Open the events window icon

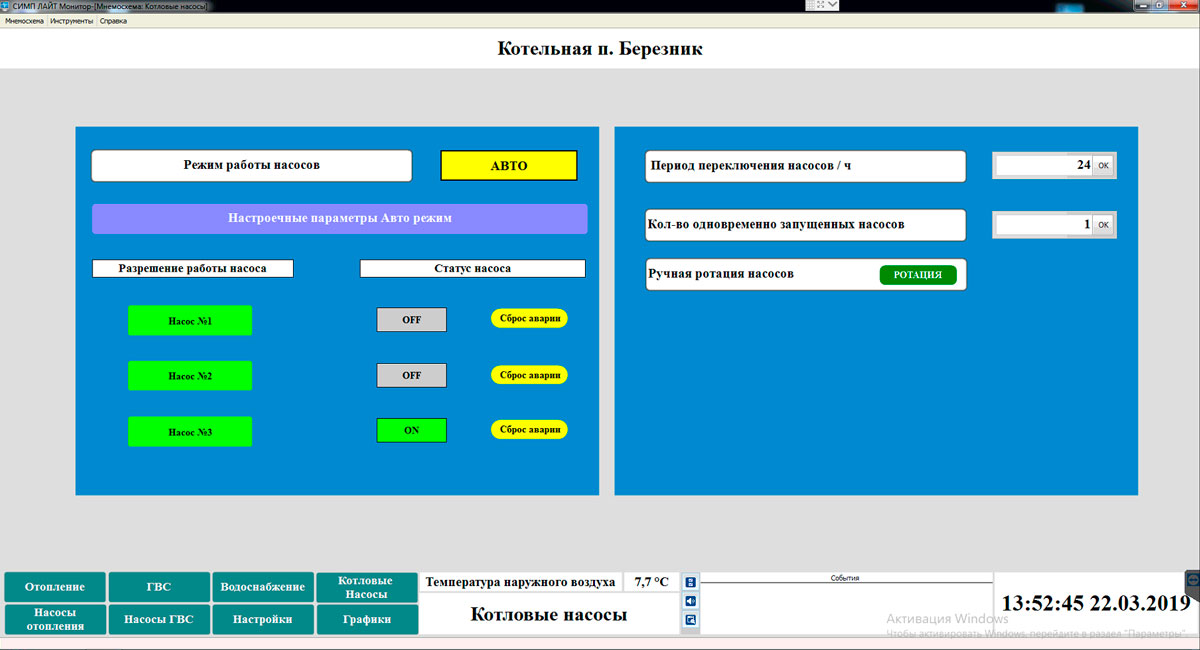690,620
